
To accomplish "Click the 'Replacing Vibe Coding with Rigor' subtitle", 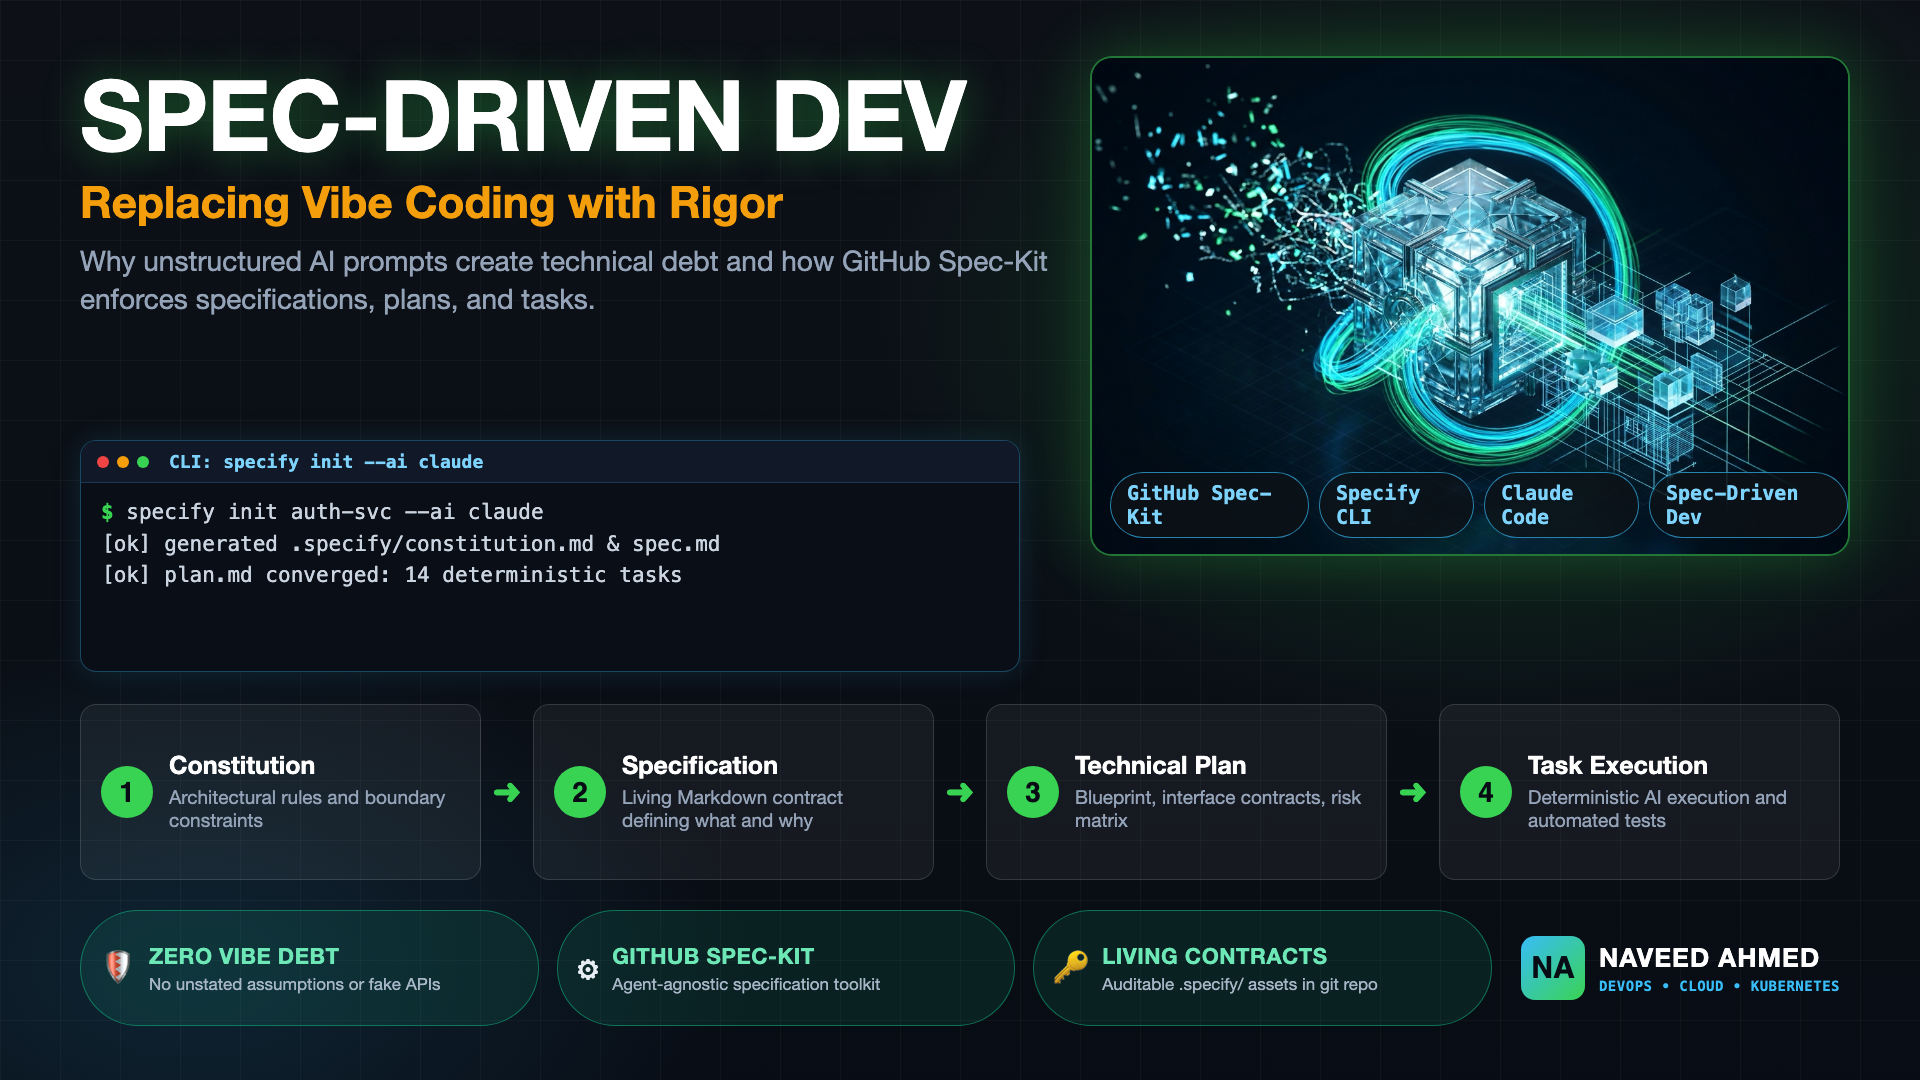I will 431,203.
